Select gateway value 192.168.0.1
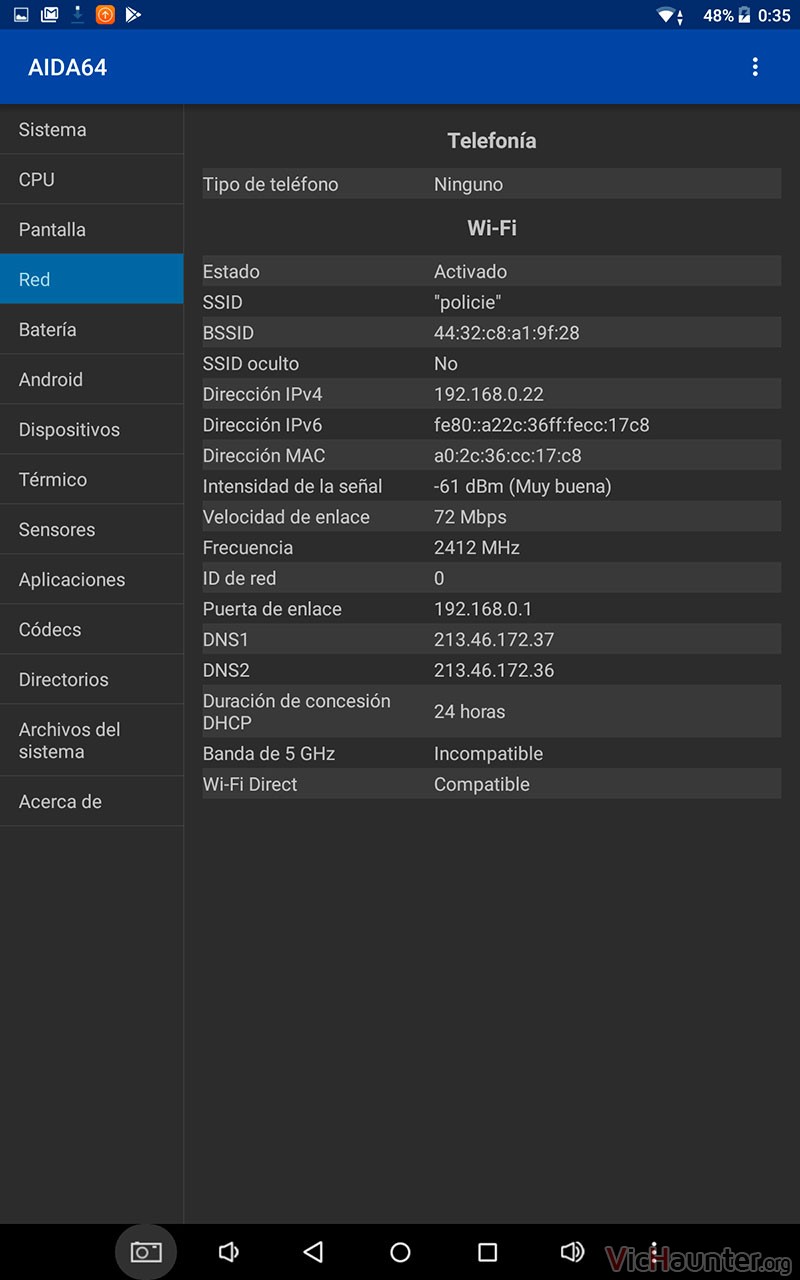800x1280 pixels. coord(483,609)
